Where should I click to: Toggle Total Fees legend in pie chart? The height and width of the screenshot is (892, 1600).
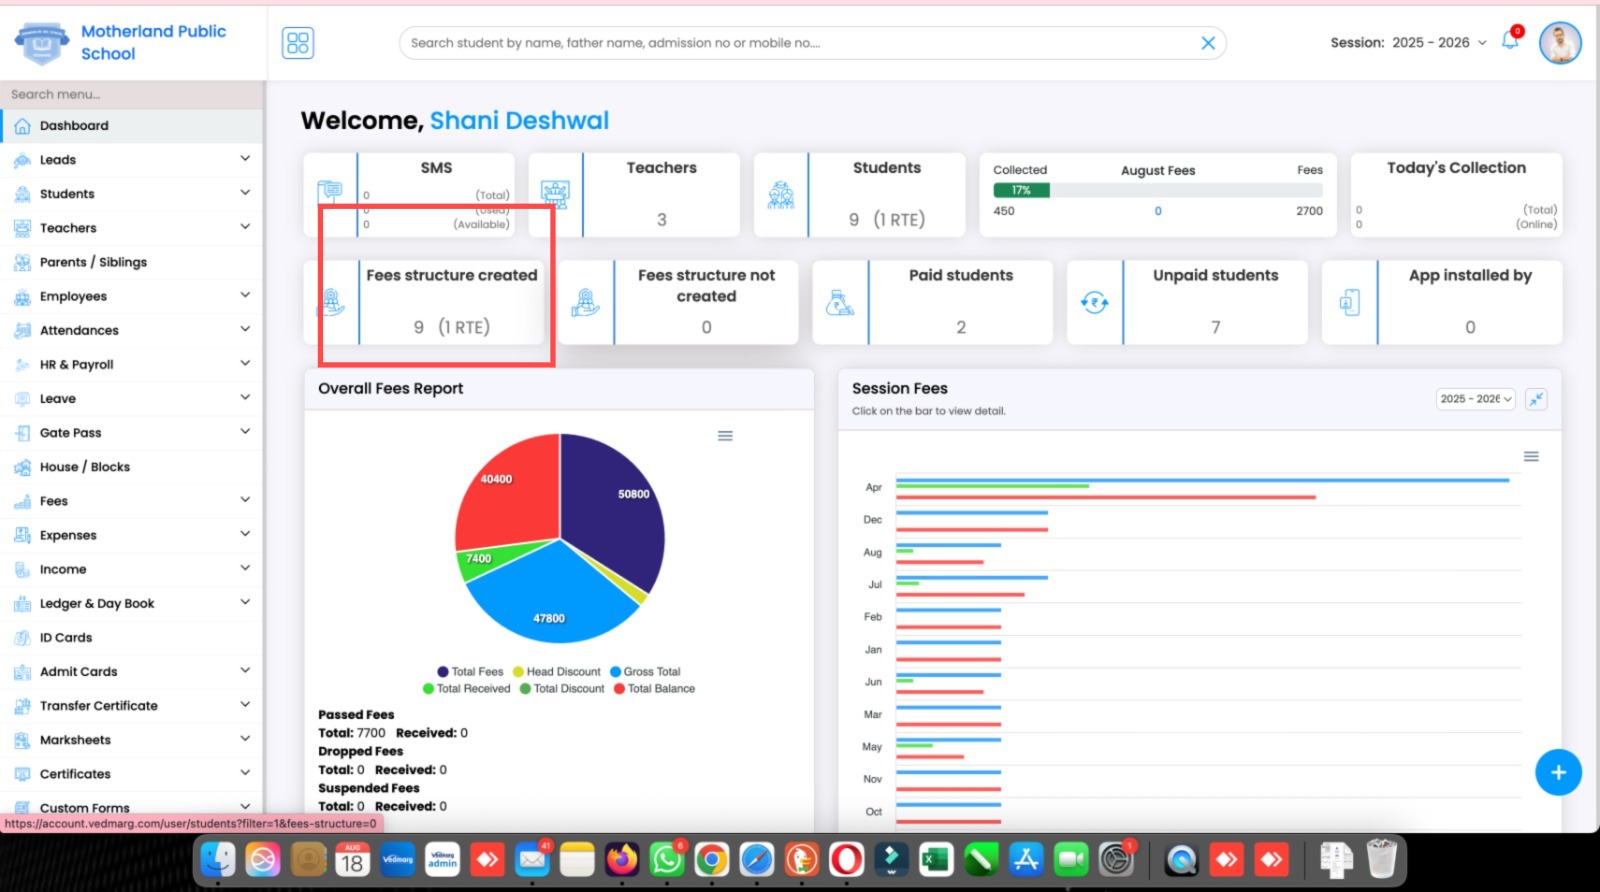click(470, 672)
